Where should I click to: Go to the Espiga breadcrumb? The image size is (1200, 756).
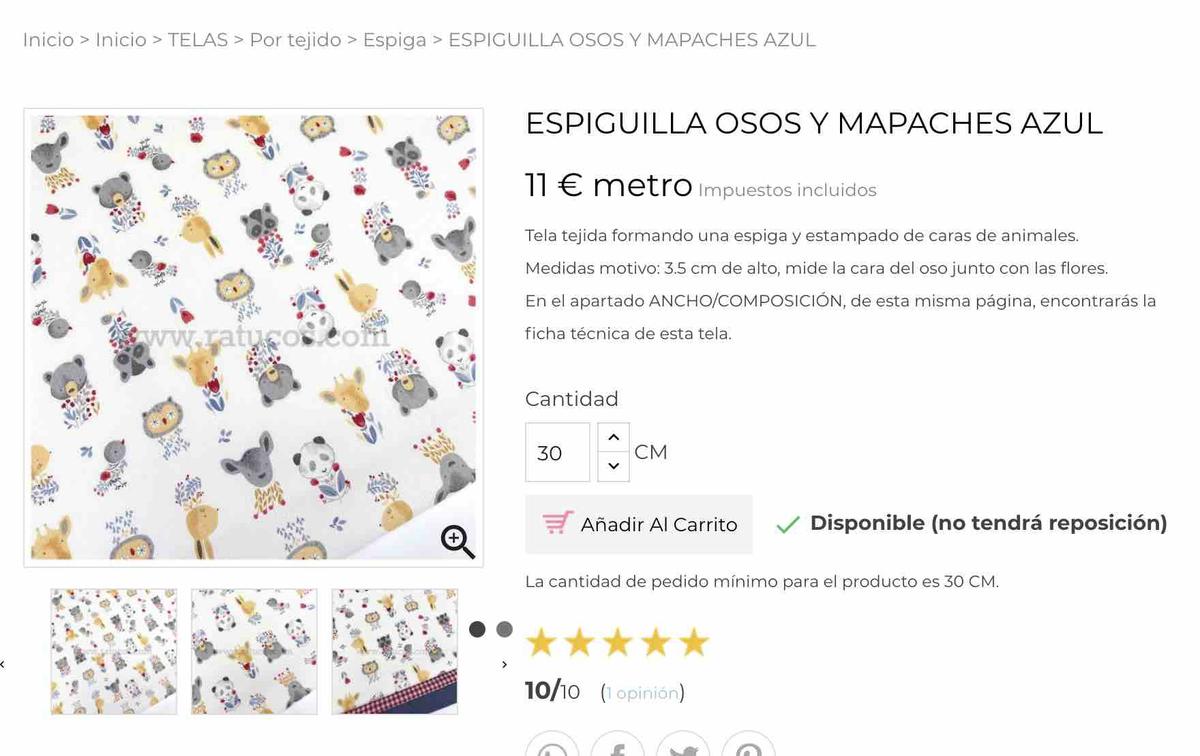[394, 40]
